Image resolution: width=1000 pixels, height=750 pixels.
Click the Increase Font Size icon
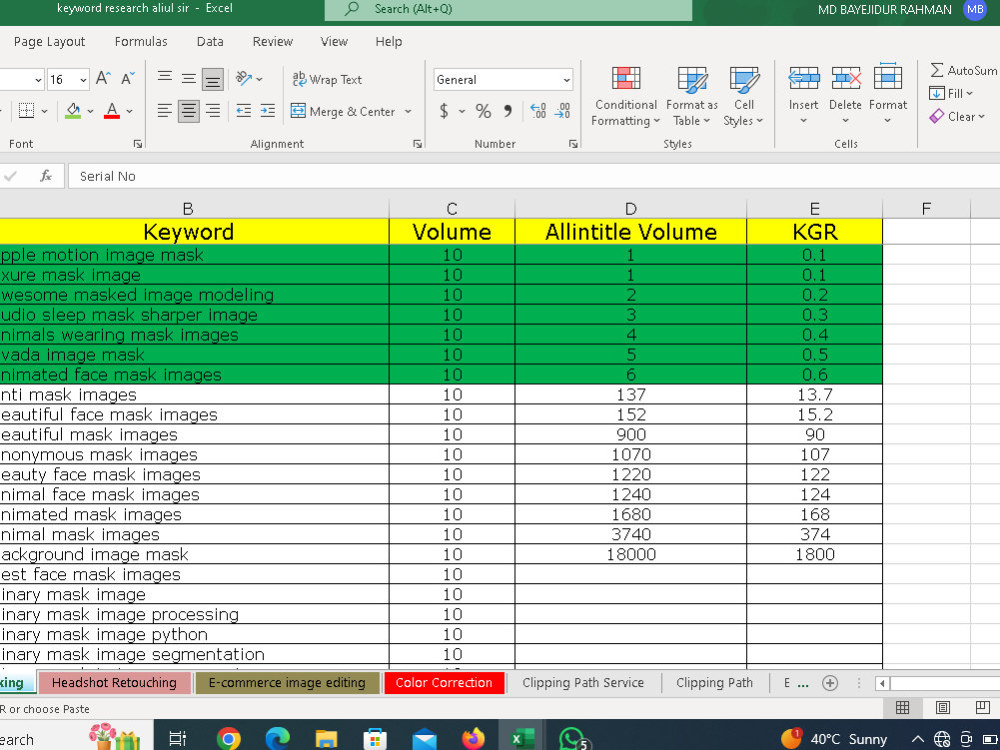[x=103, y=78]
